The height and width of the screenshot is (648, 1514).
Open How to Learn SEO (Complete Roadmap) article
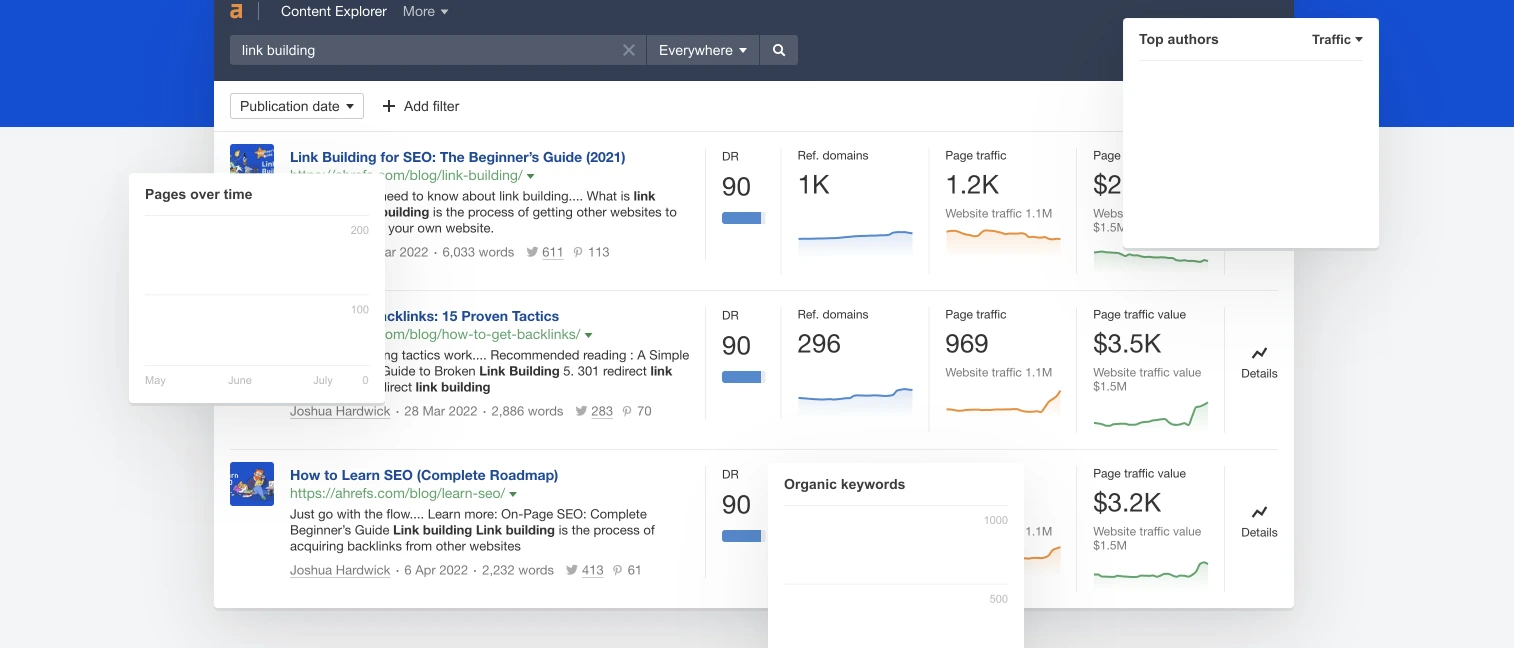[424, 475]
